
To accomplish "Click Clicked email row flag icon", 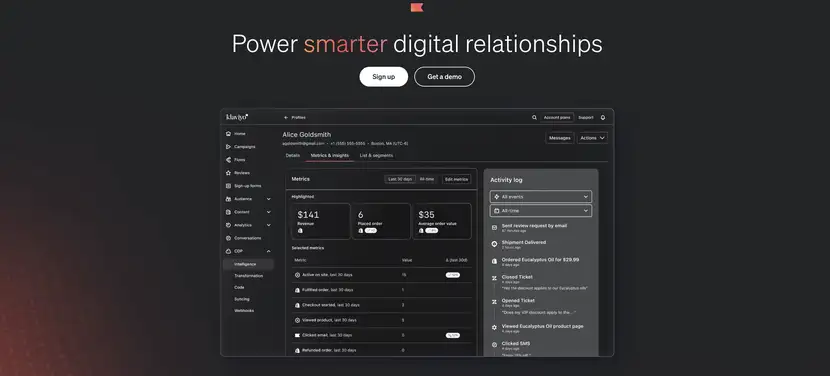I will coord(297,335).
